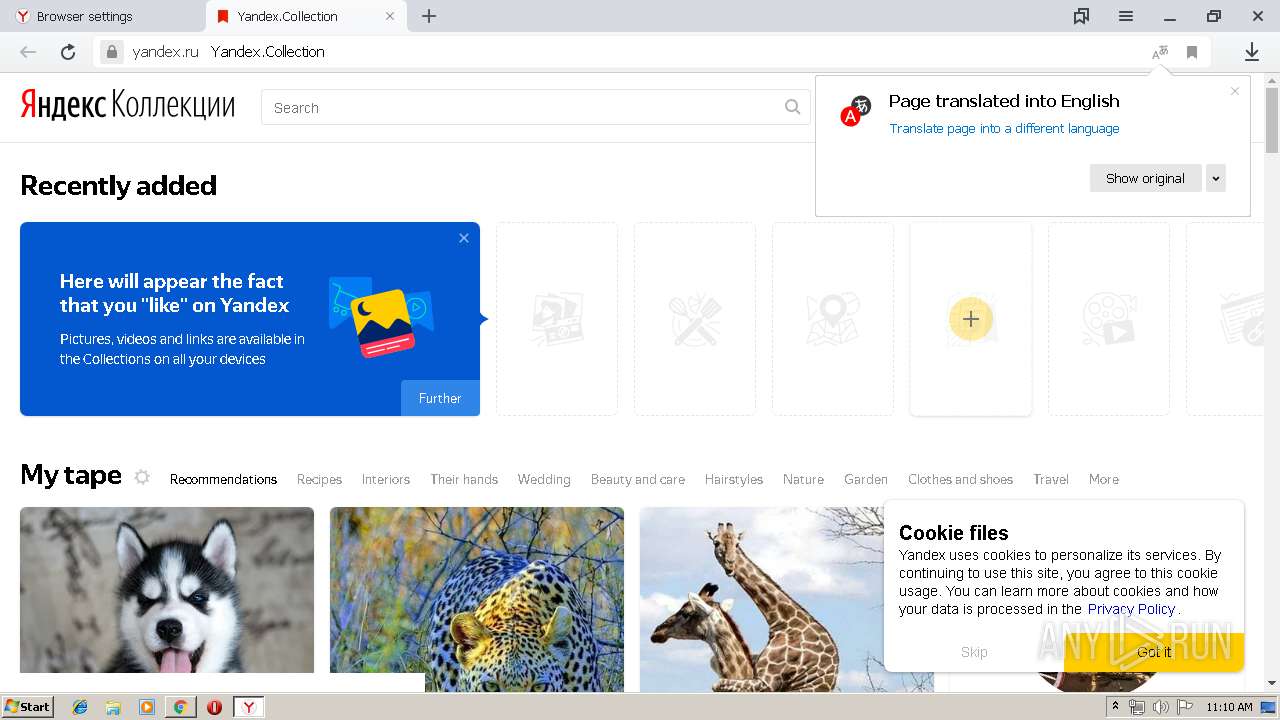Select Garden feed category
The image size is (1280, 720).
point(866,479)
